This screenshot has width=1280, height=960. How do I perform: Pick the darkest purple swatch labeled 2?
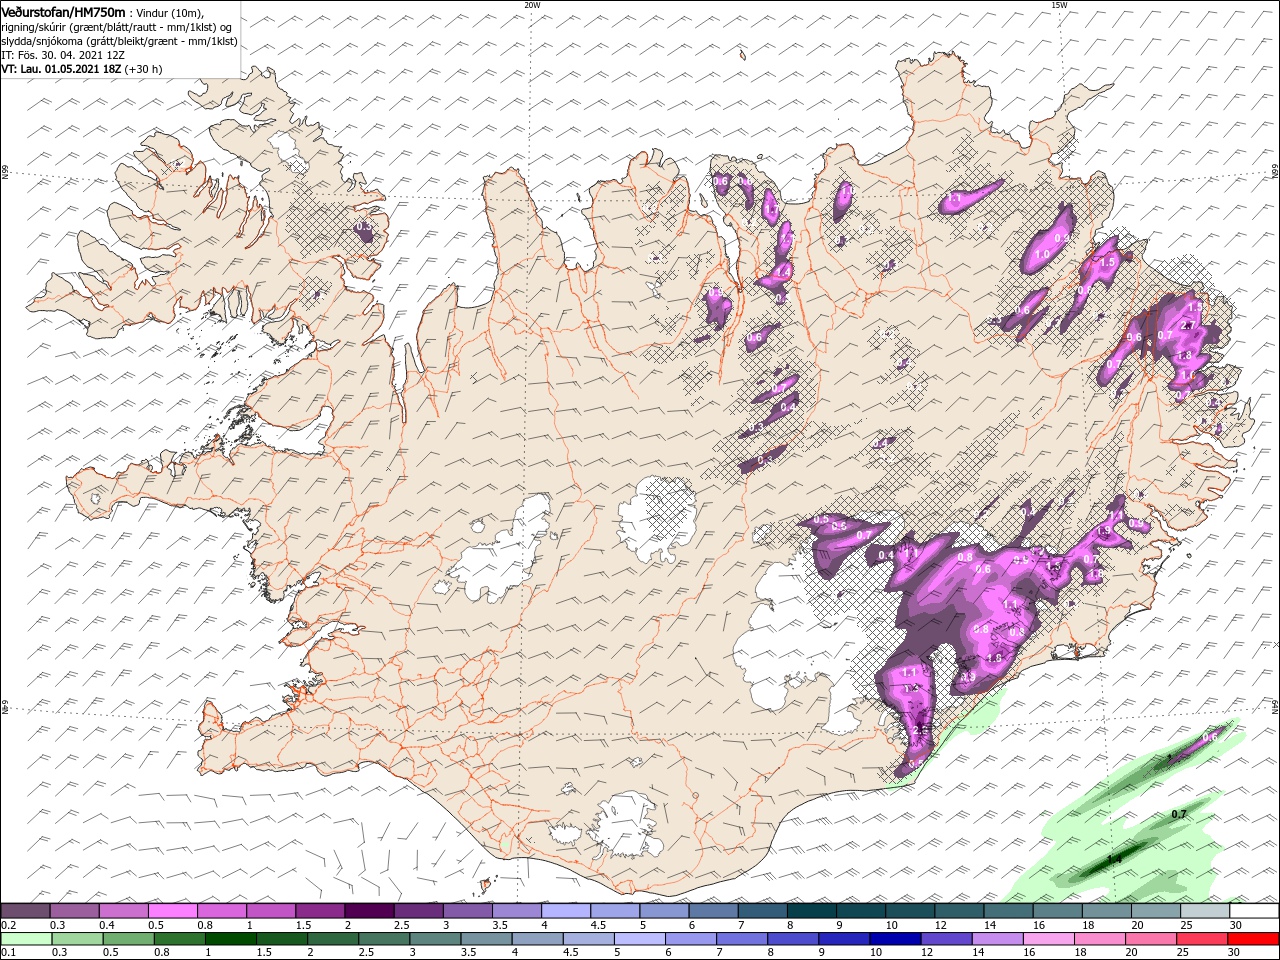coord(368,911)
